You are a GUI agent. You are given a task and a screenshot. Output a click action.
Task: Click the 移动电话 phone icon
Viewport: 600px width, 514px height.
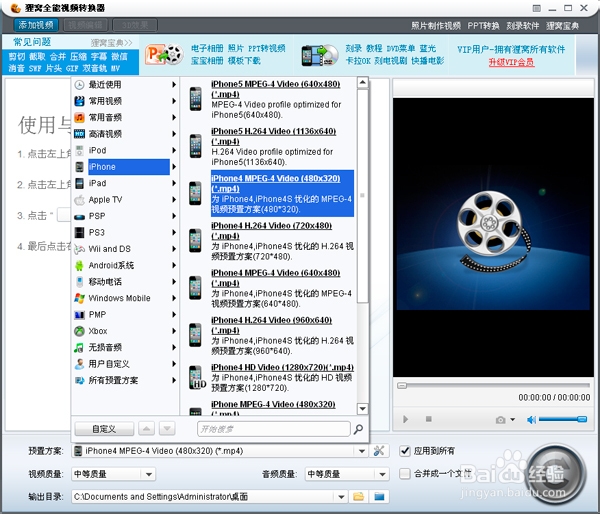pyautogui.click(x=79, y=282)
